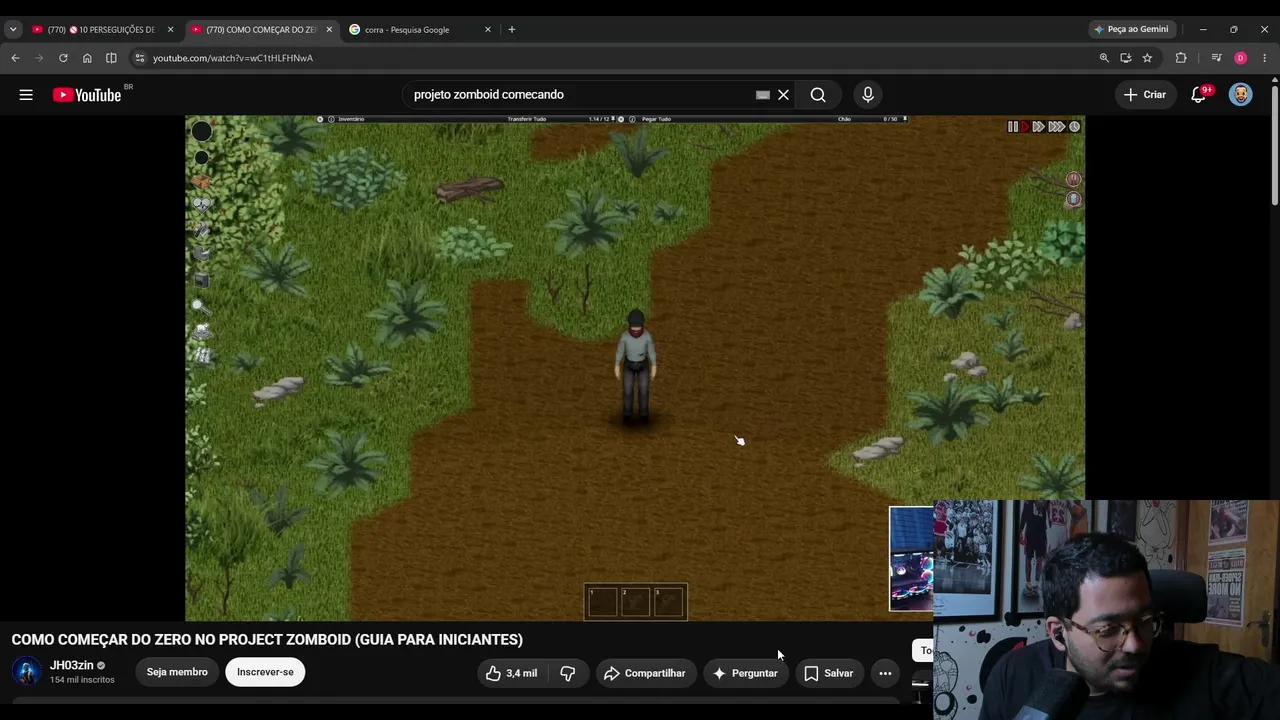Reload the current page

[63, 58]
